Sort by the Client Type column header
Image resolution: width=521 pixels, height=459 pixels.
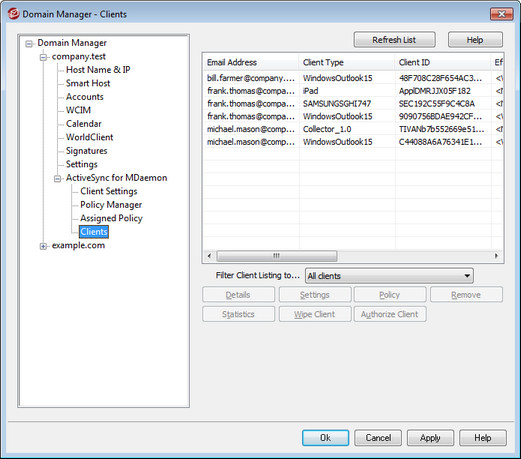[x=346, y=62]
